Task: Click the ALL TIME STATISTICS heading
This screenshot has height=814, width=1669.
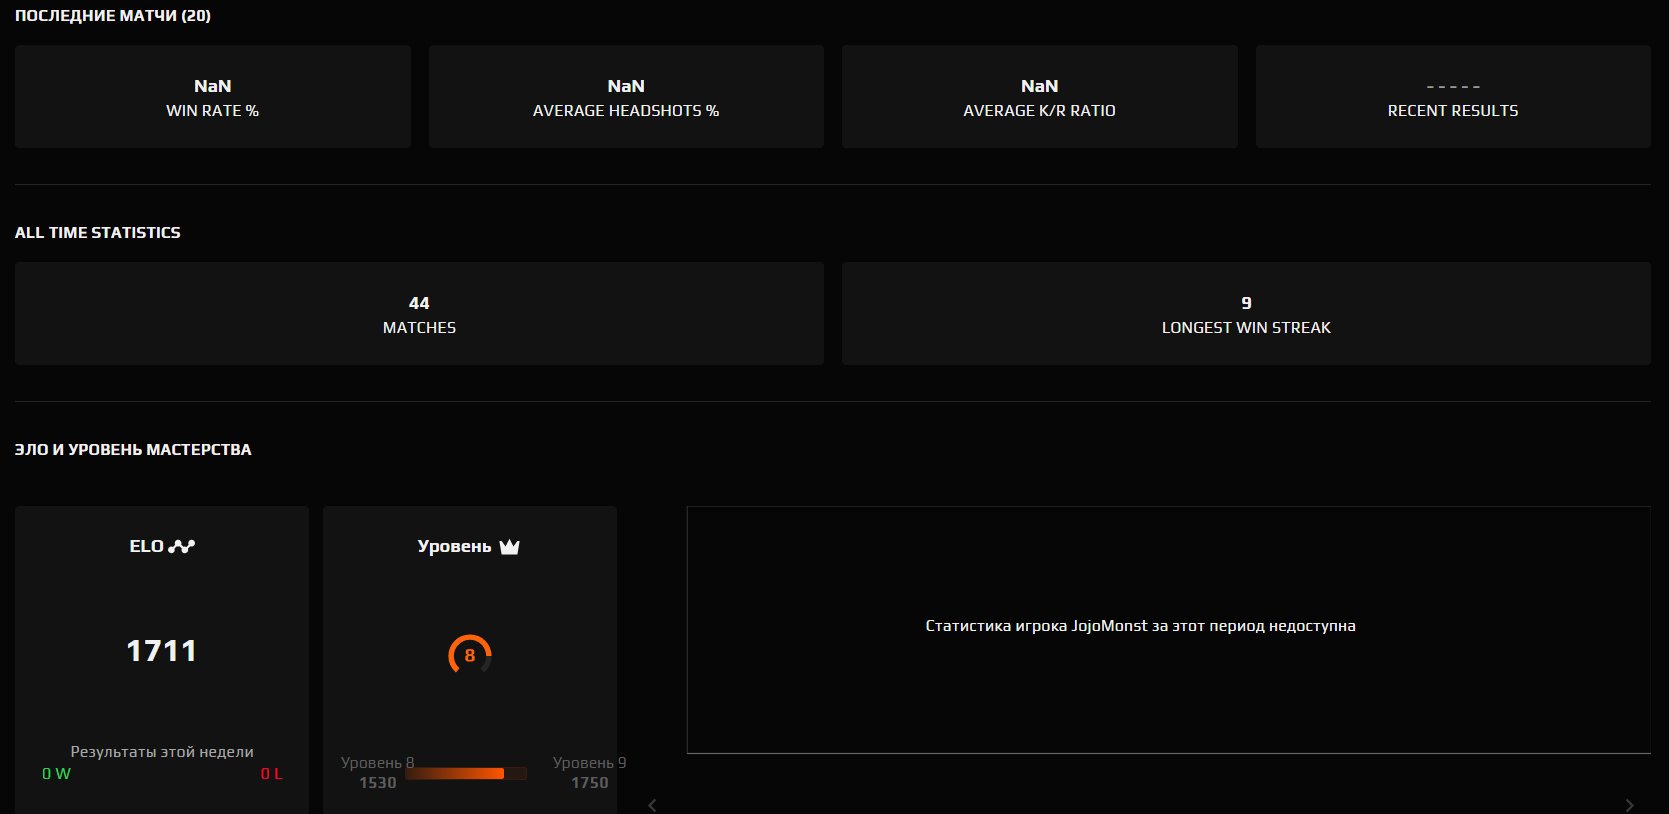Action: (98, 232)
